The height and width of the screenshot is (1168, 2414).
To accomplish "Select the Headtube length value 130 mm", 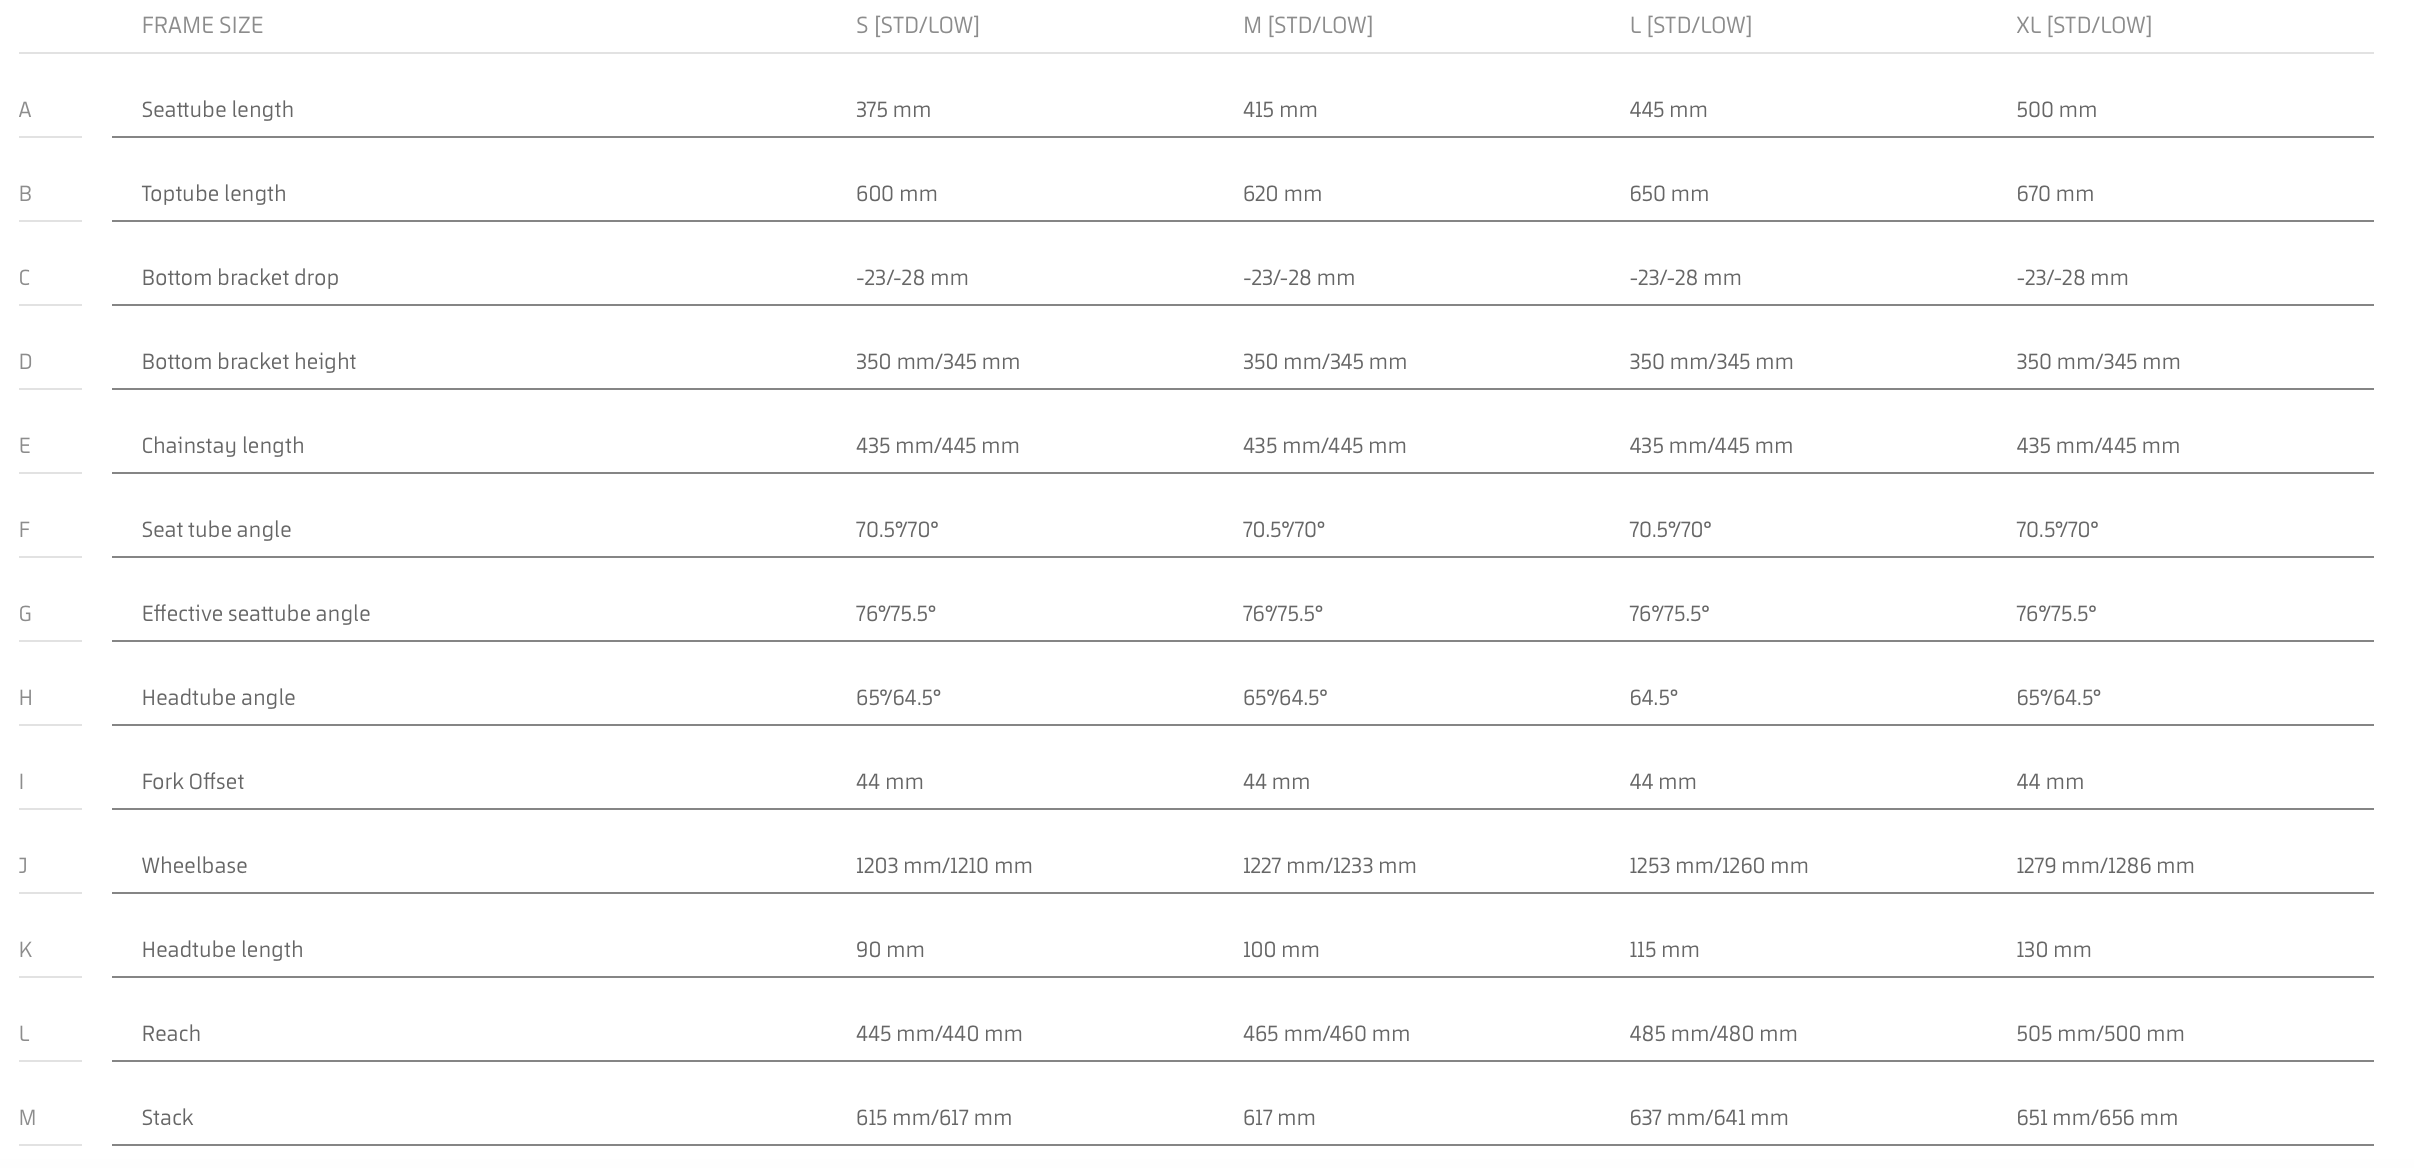I will [2053, 950].
